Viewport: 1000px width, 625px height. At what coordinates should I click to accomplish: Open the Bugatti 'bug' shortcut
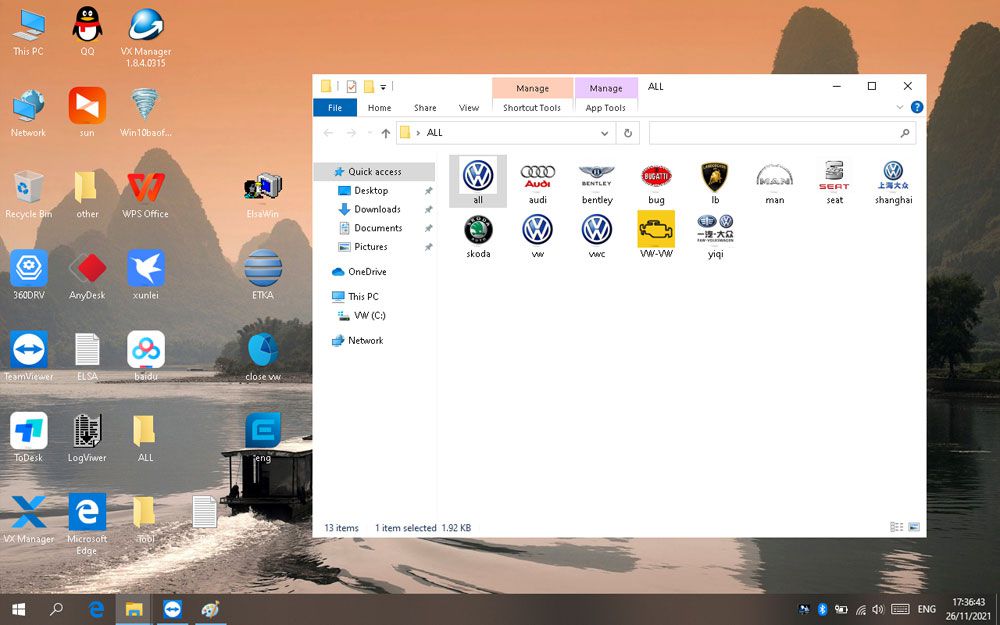click(656, 181)
